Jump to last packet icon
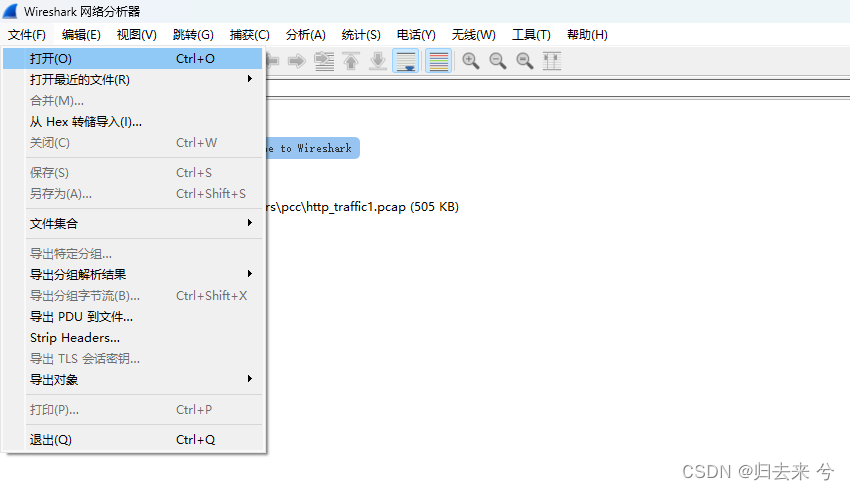This screenshot has height=490, width=850. [378, 61]
